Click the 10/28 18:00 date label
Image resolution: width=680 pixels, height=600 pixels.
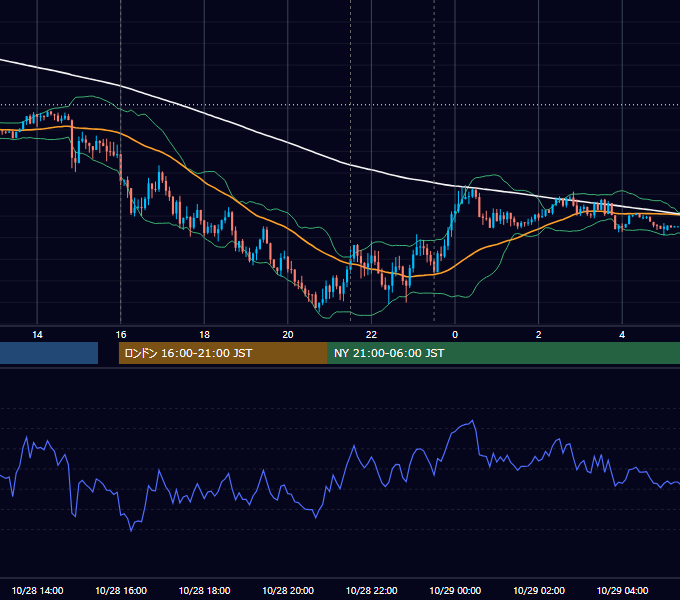(x=204, y=590)
